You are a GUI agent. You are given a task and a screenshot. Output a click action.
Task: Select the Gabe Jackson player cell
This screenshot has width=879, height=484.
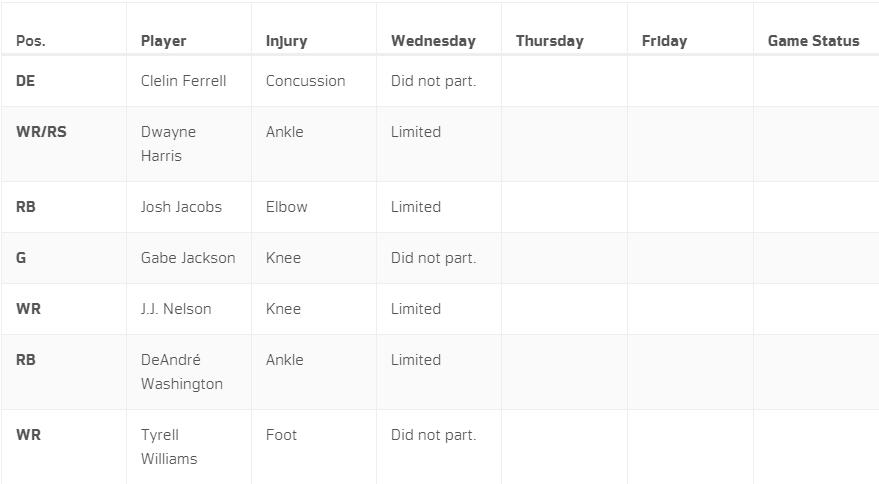(188, 258)
